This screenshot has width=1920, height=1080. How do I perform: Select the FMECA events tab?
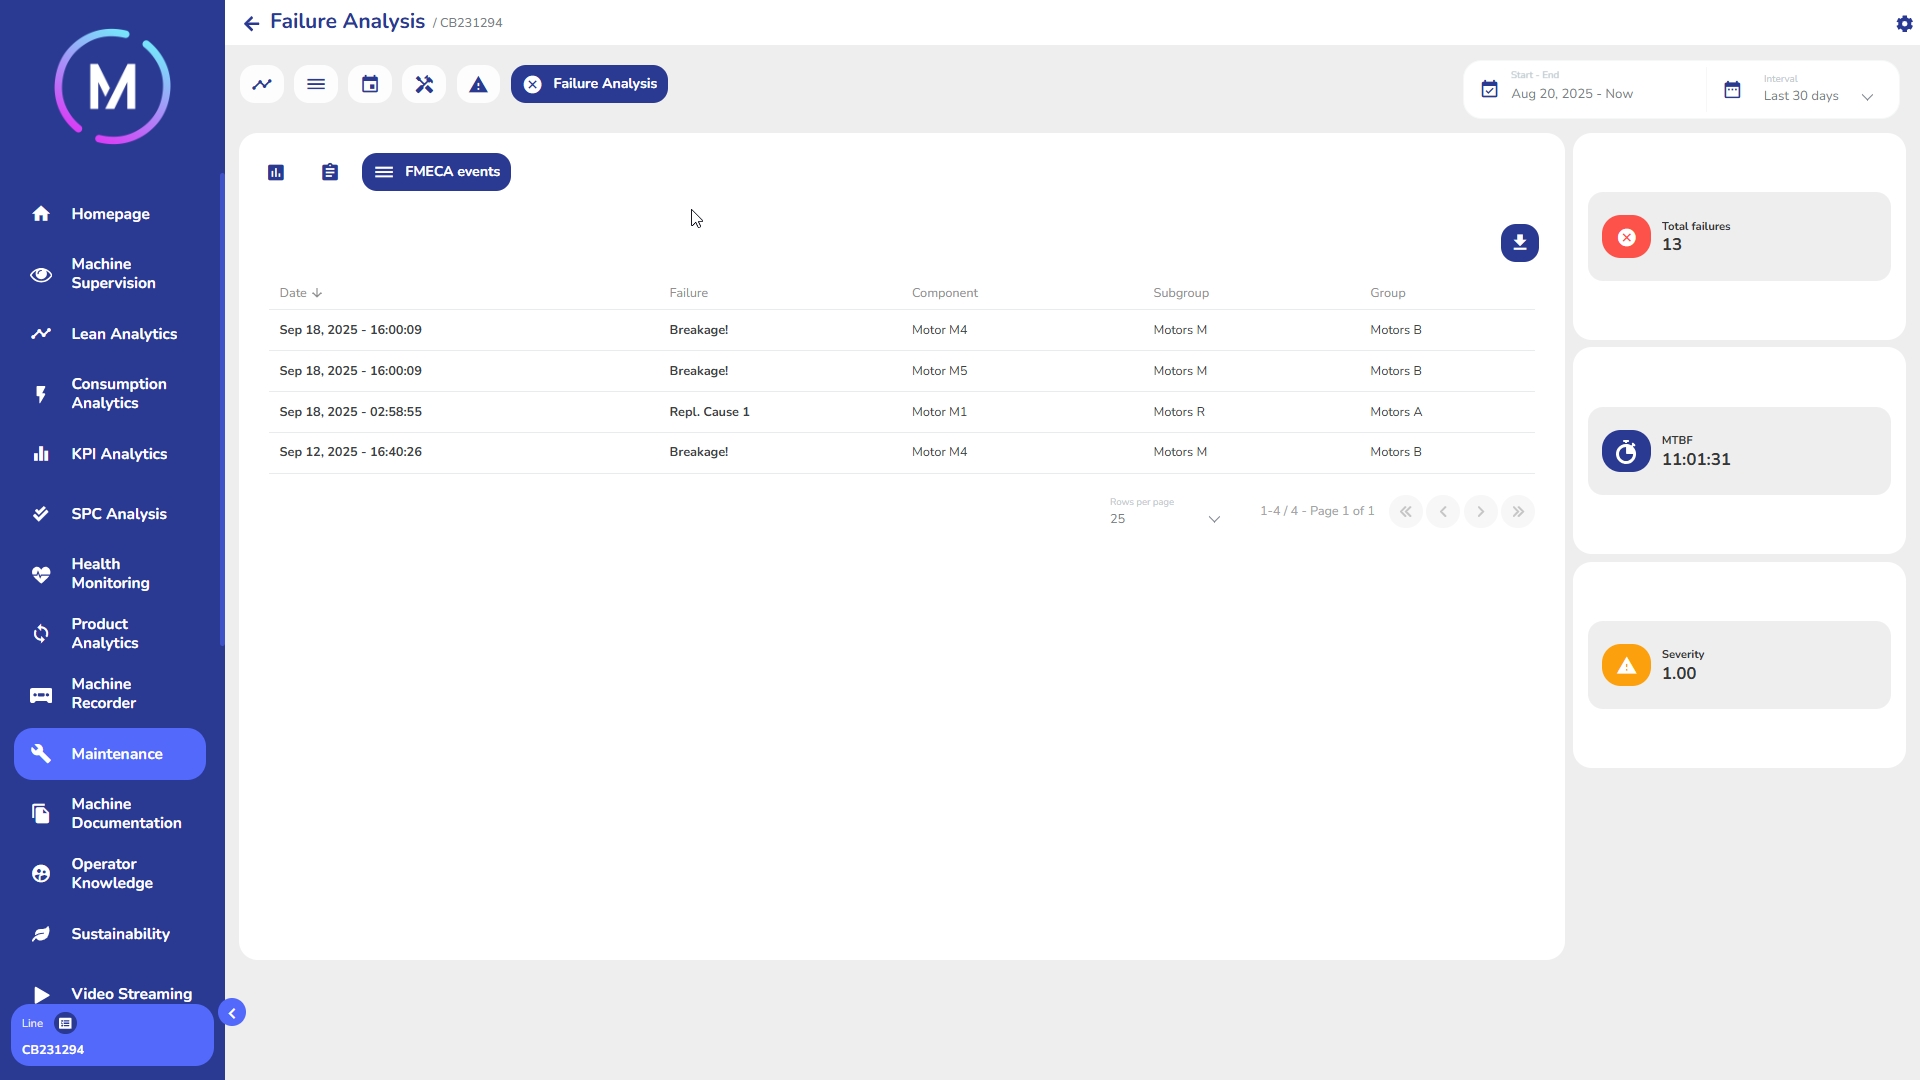[436, 172]
